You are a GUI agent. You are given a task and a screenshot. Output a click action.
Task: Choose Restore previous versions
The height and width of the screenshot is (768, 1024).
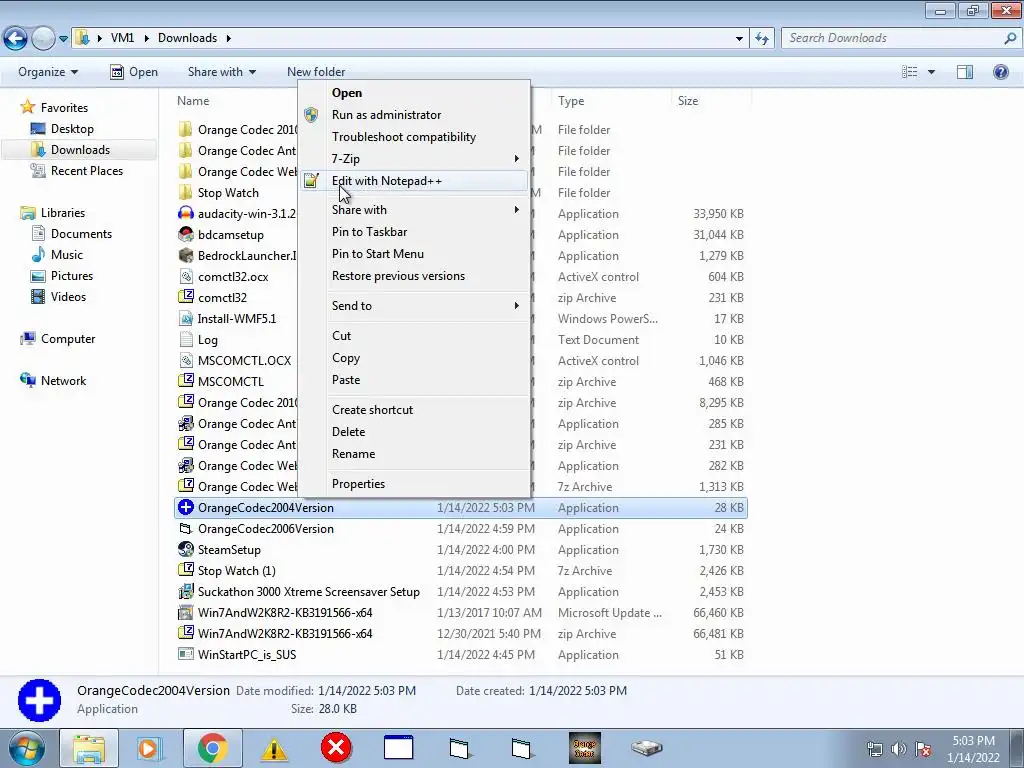coord(415,276)
